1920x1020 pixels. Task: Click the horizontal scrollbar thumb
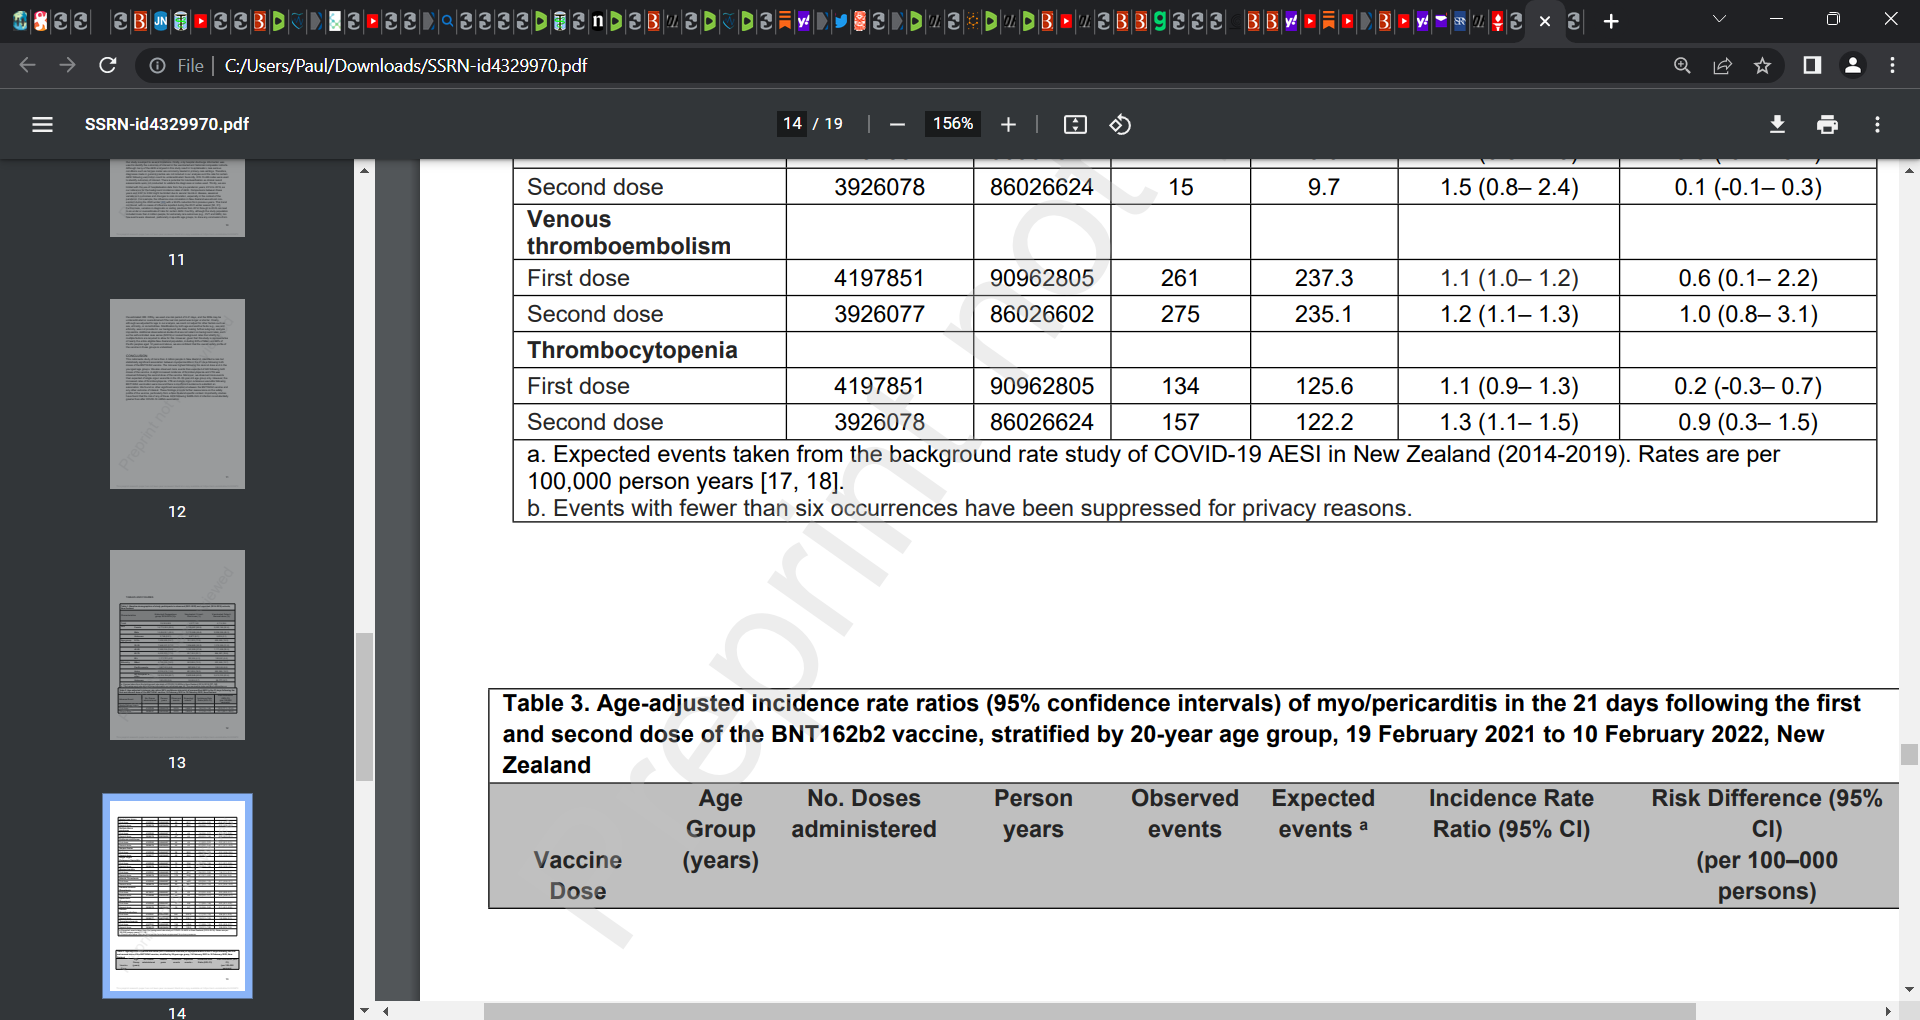1090,1011
